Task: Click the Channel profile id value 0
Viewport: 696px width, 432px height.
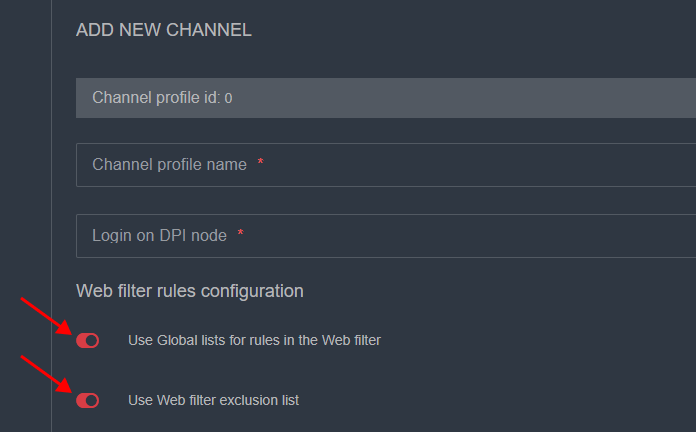Action: pyautogui.click(x=228, y=99)
